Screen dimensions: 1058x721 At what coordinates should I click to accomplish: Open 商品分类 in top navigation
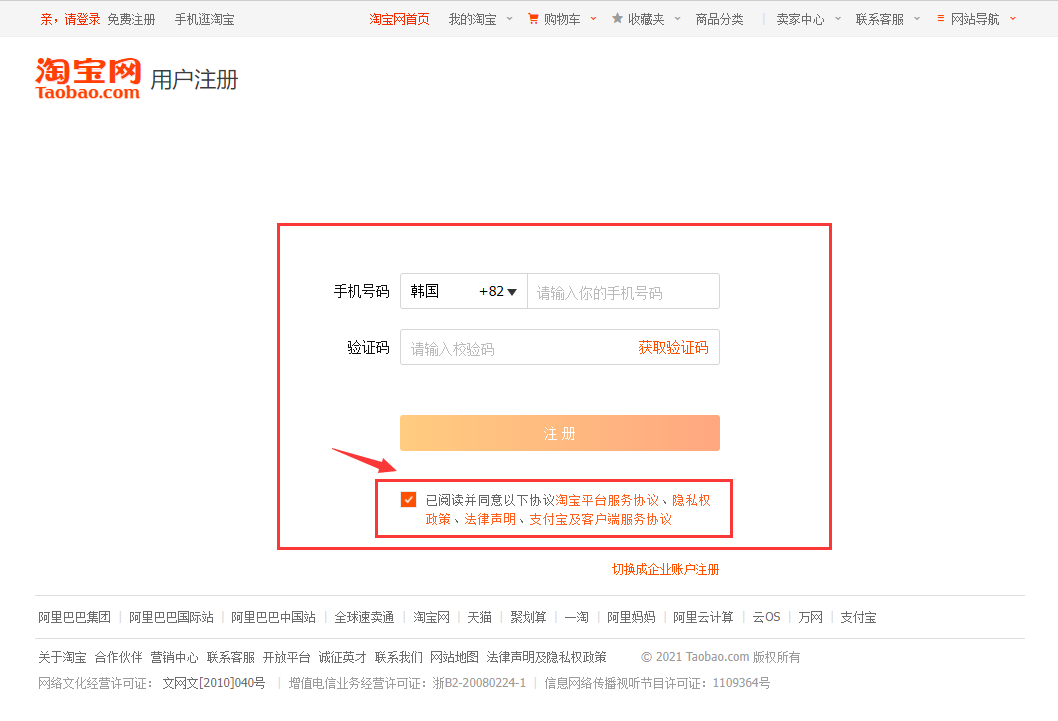click(x=719, y=20)
